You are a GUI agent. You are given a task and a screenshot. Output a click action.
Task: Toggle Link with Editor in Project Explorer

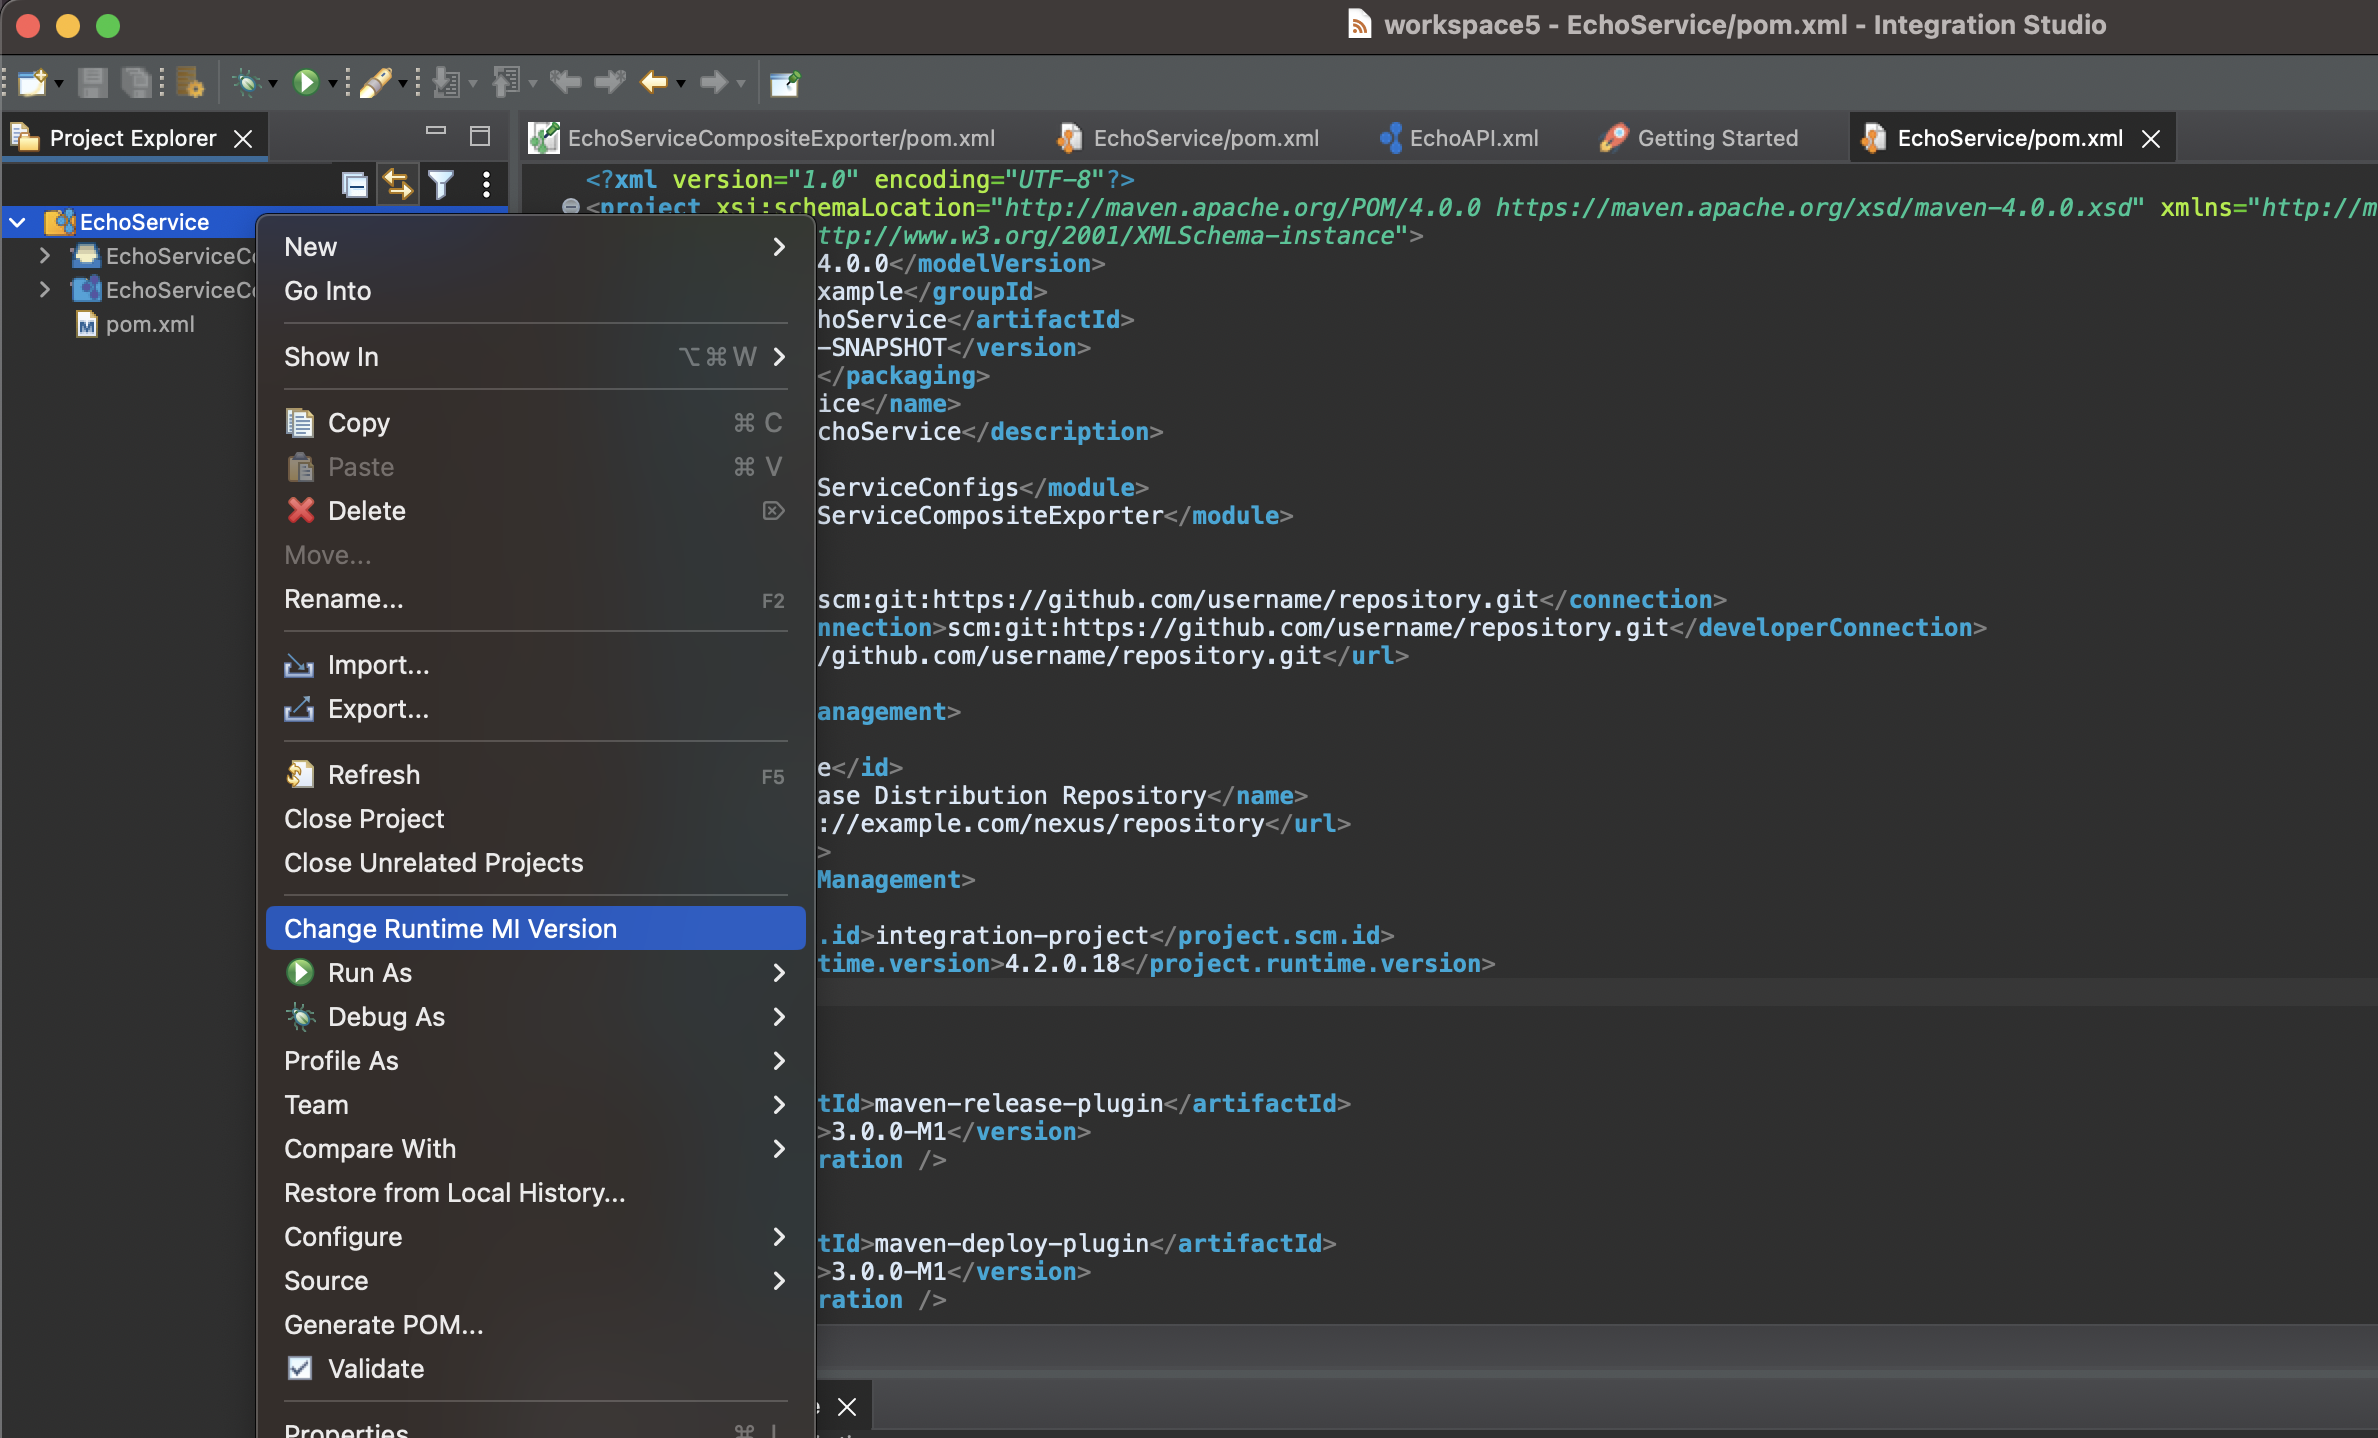pos(398,184)
